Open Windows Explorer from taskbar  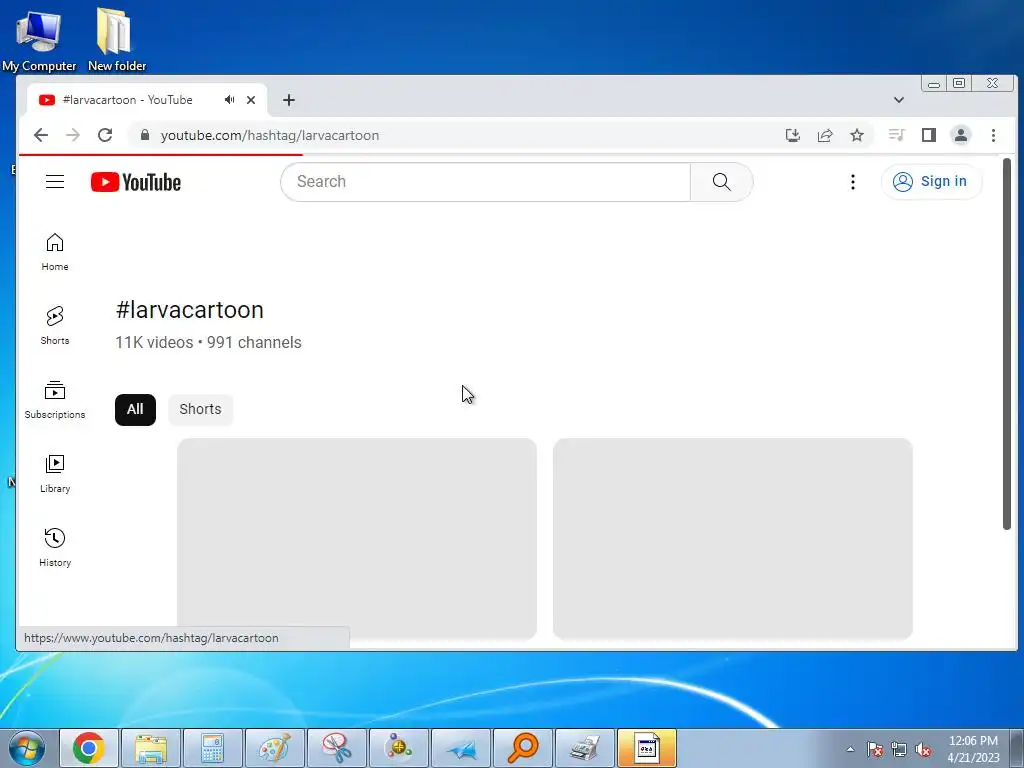click(151, 748)
